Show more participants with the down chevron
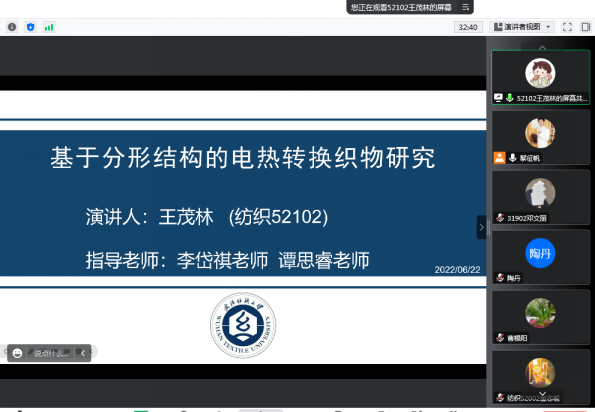 [x=543, y=394]
